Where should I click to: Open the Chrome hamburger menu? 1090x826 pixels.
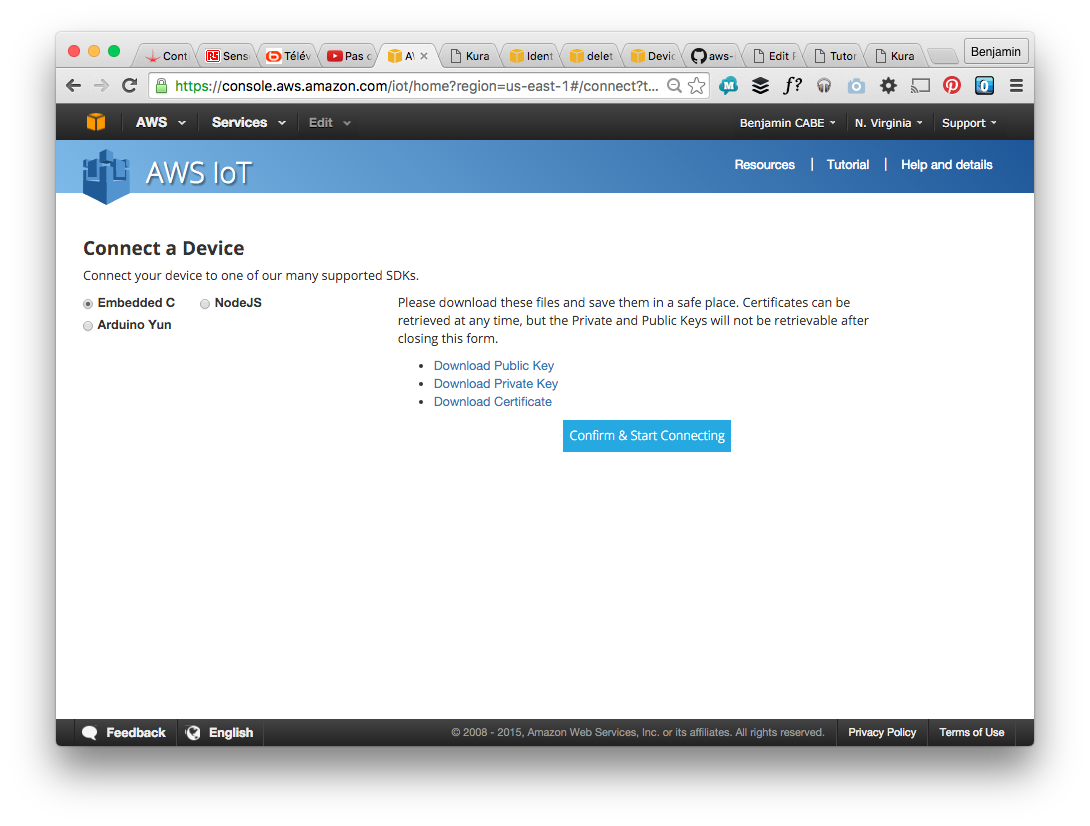(x=1016, y=86)
